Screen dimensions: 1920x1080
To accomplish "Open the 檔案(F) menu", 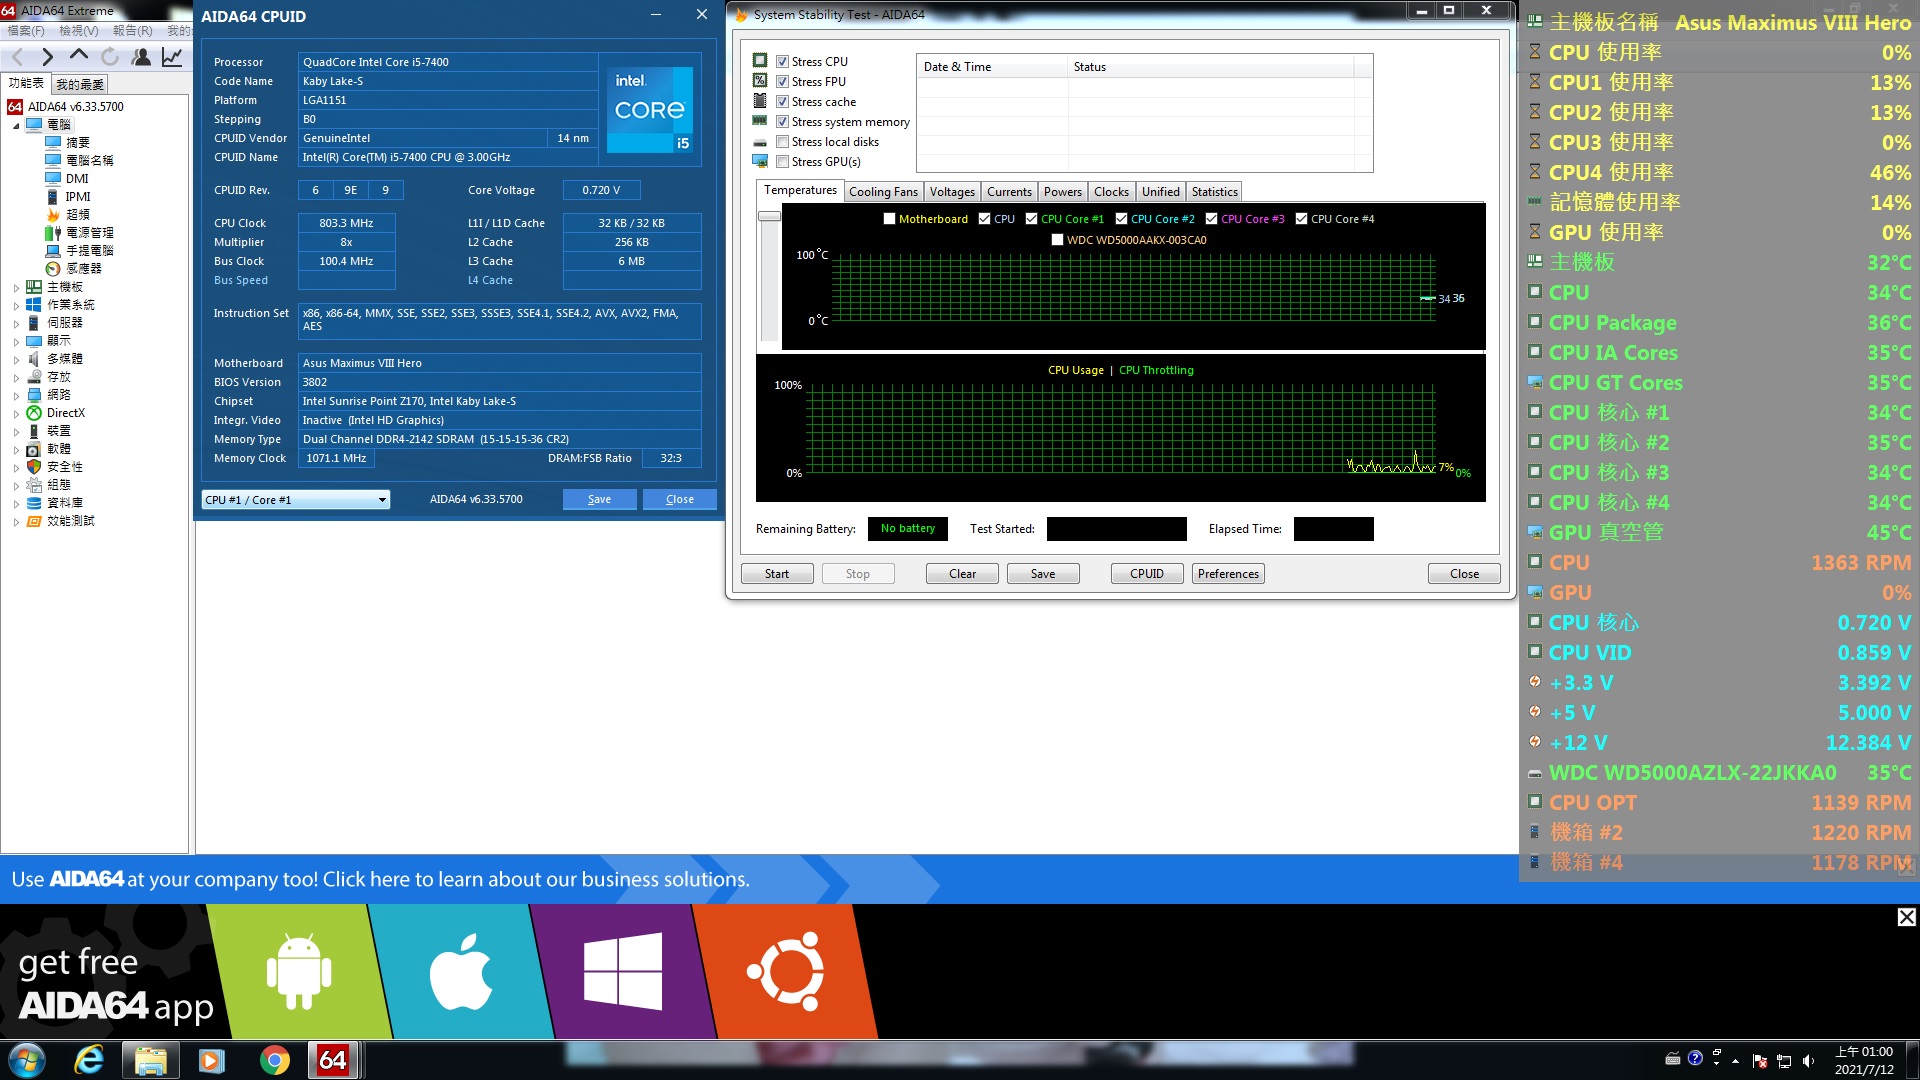I will pos(26,31).
